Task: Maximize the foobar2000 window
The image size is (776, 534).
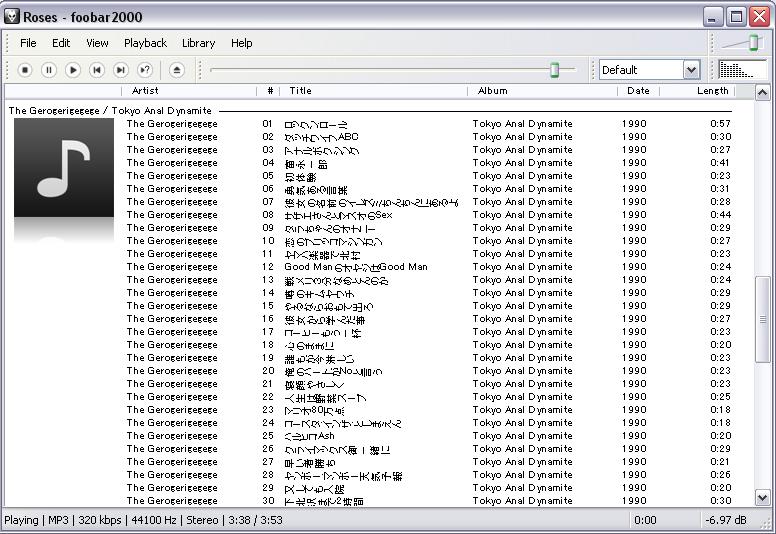Action: tap(736, 17)
